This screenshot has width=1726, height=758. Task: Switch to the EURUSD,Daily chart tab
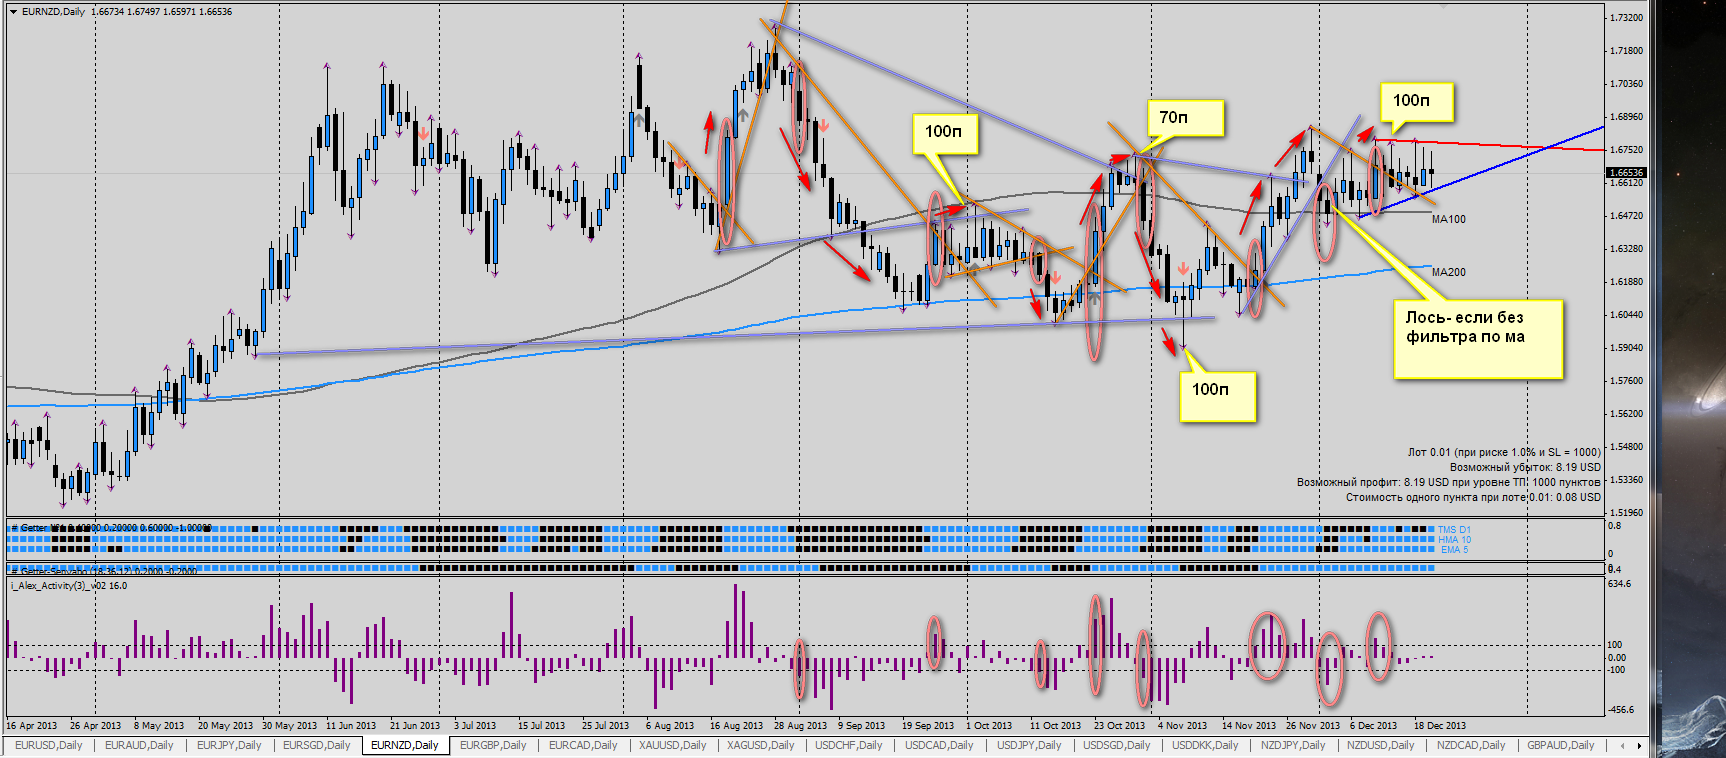pos(48,745)
